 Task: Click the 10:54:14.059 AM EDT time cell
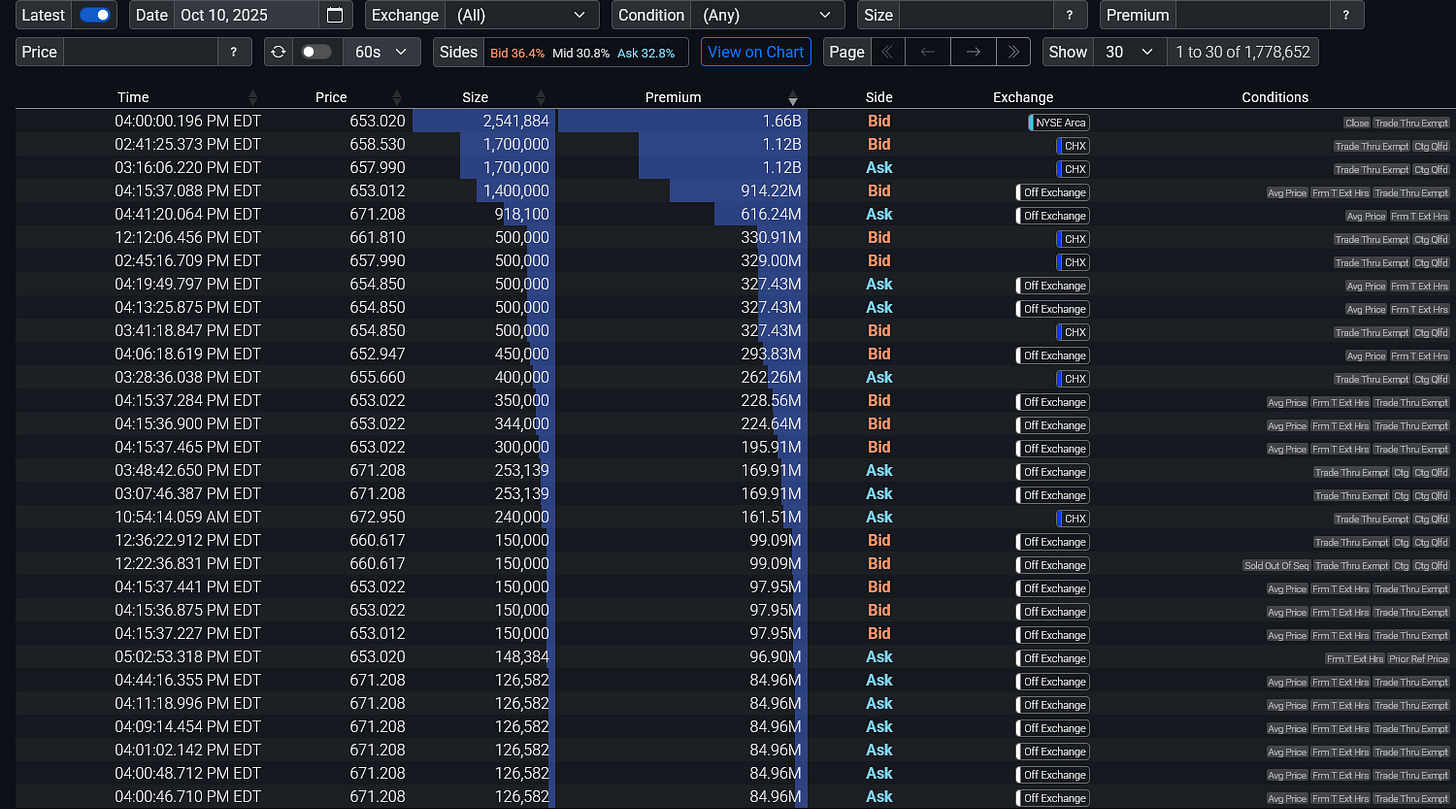tap(188, 517)
